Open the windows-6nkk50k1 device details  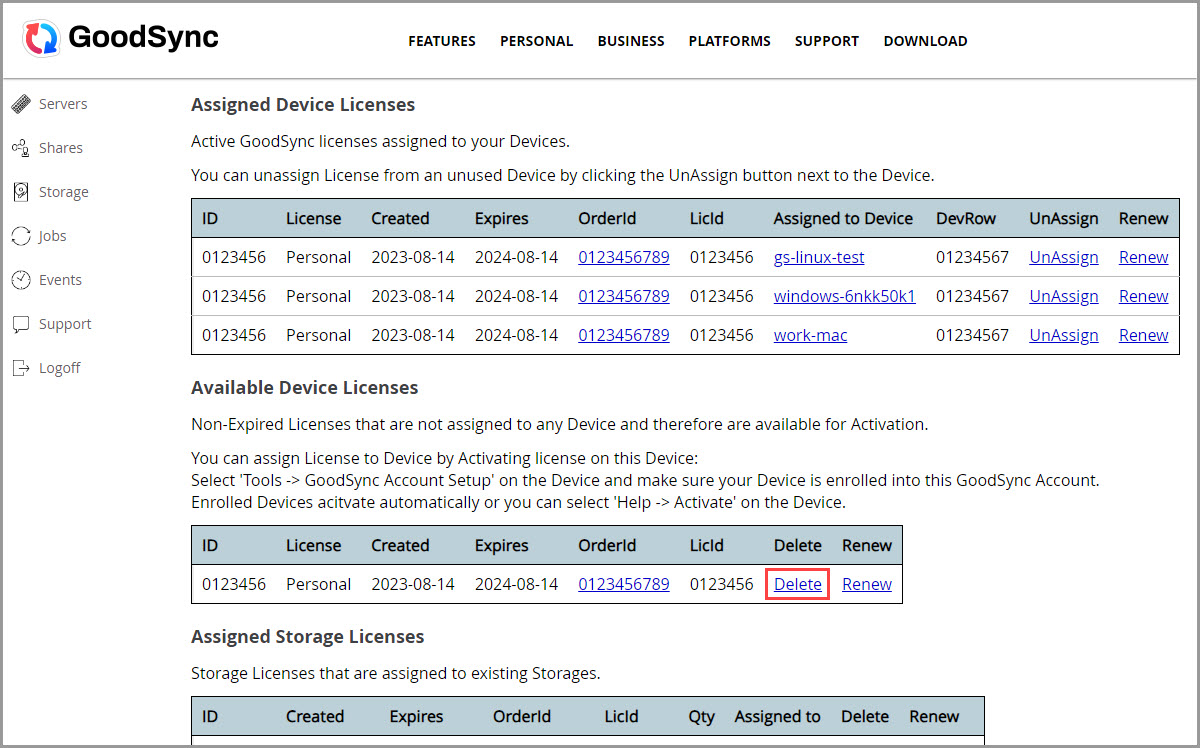[844, 296]
